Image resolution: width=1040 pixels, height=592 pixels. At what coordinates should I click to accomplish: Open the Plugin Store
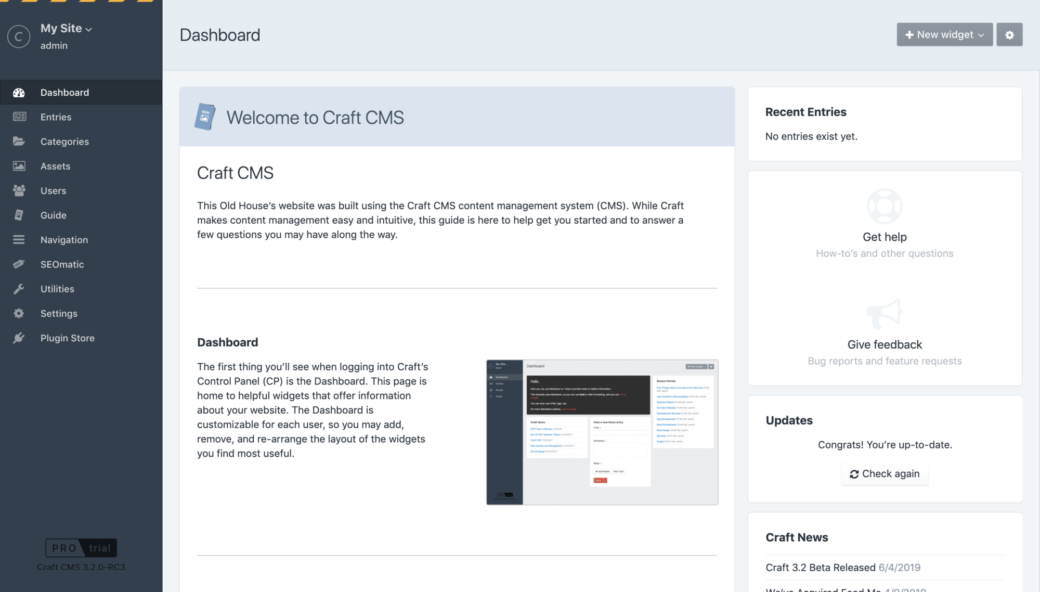[81, 337]
